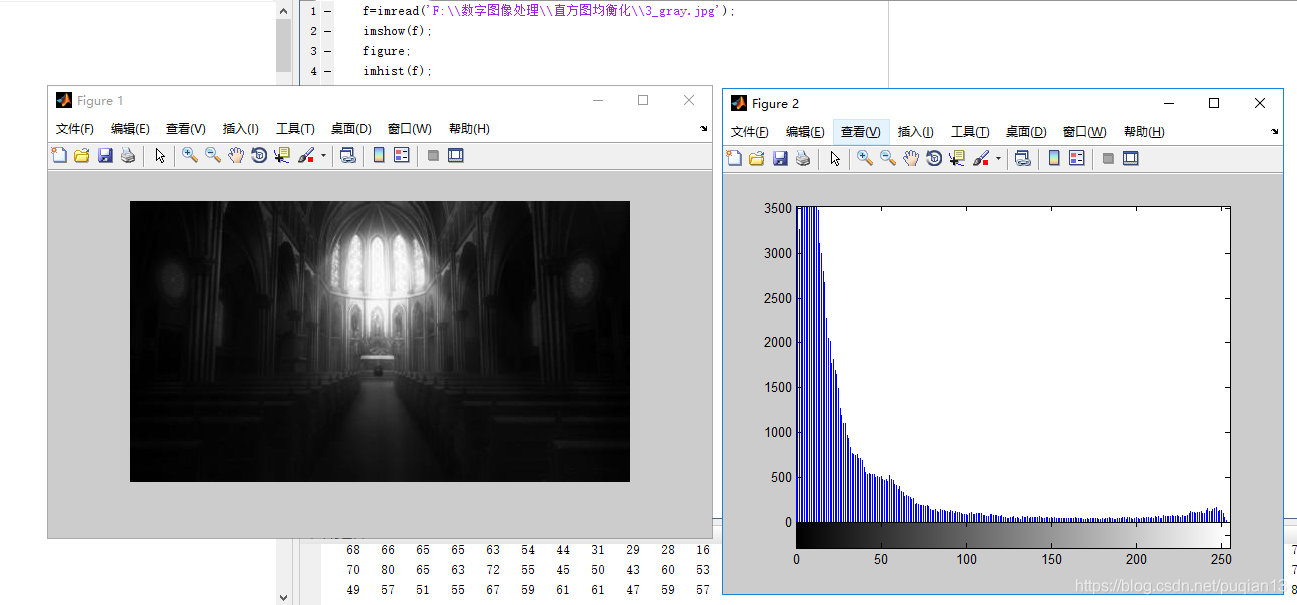
Task: Insert Colorbar icon in Figure 2
Action: (1054, 158)
